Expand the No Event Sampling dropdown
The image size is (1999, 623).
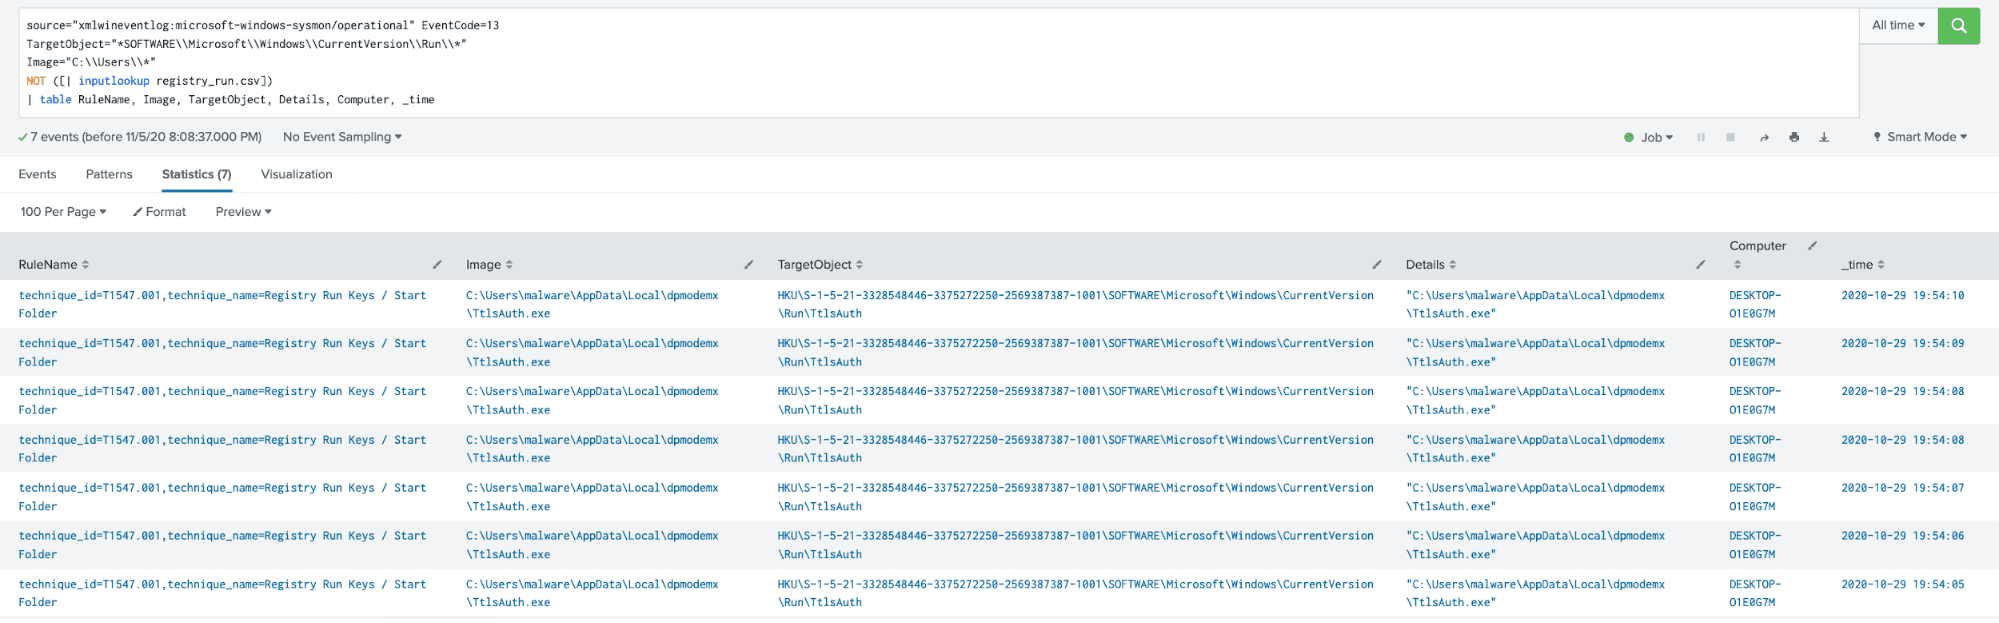pyautogui.click(x=342, y=137)
